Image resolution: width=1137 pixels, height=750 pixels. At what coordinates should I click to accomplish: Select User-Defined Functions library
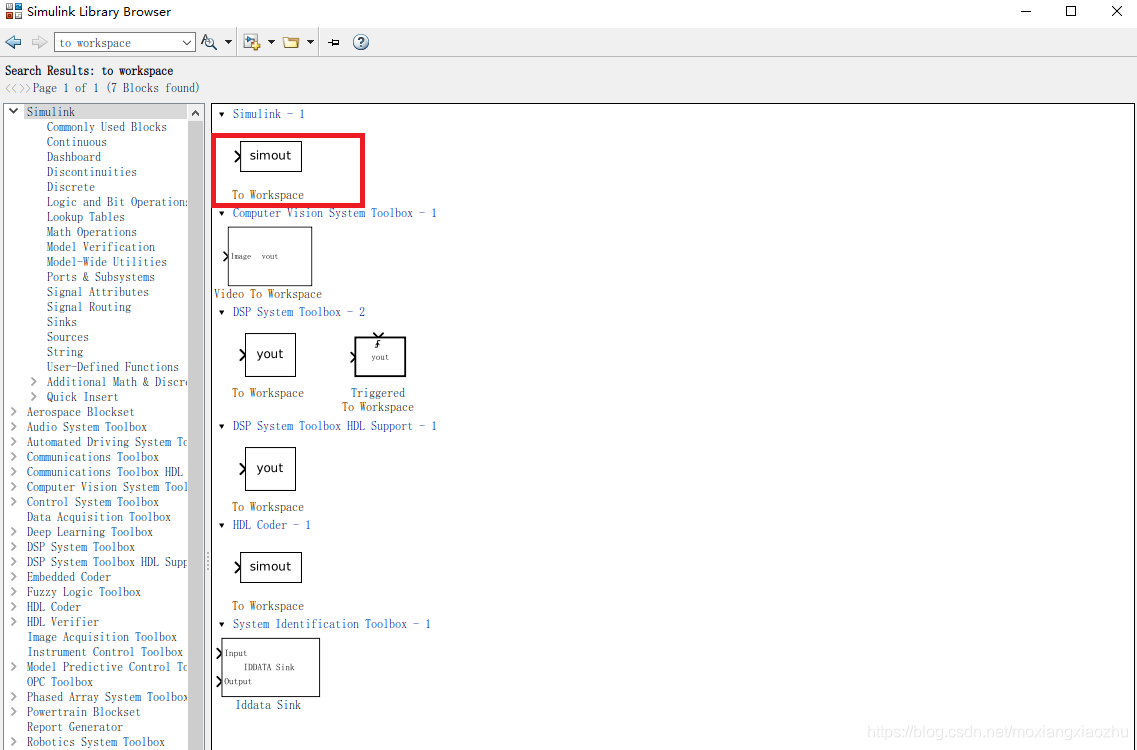pyautogui.click(x=112, y=367)
